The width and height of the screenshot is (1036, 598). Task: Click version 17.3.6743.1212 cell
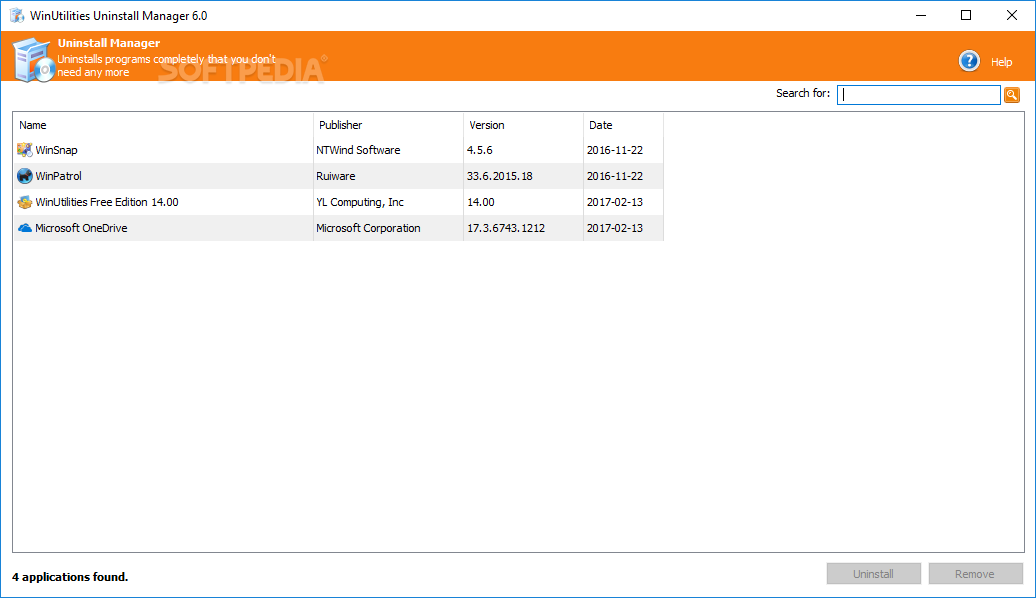(x=505, y=228)
